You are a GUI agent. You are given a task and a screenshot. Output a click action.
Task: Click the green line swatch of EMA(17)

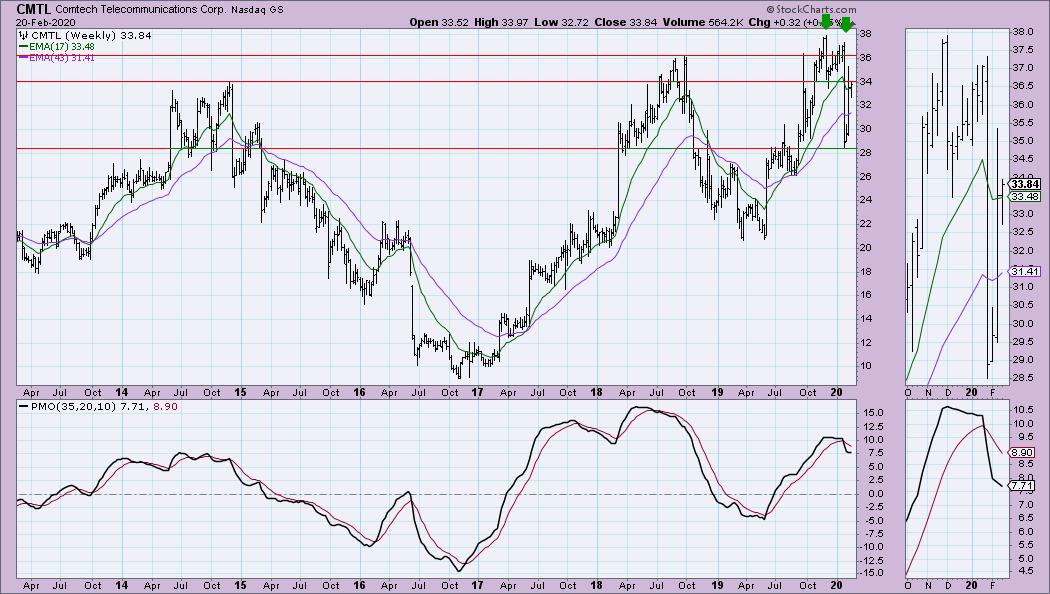pos(23,47)
